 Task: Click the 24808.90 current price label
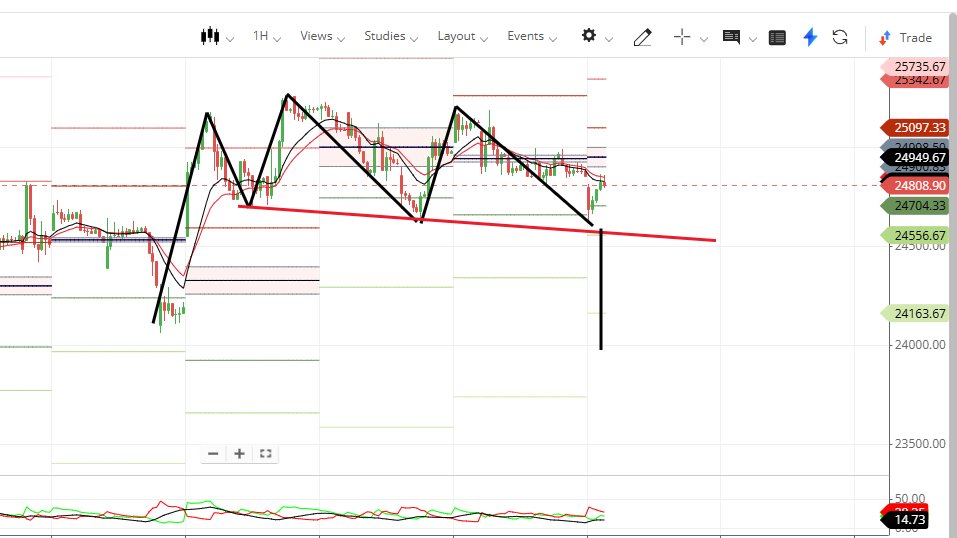click(915, 185)
